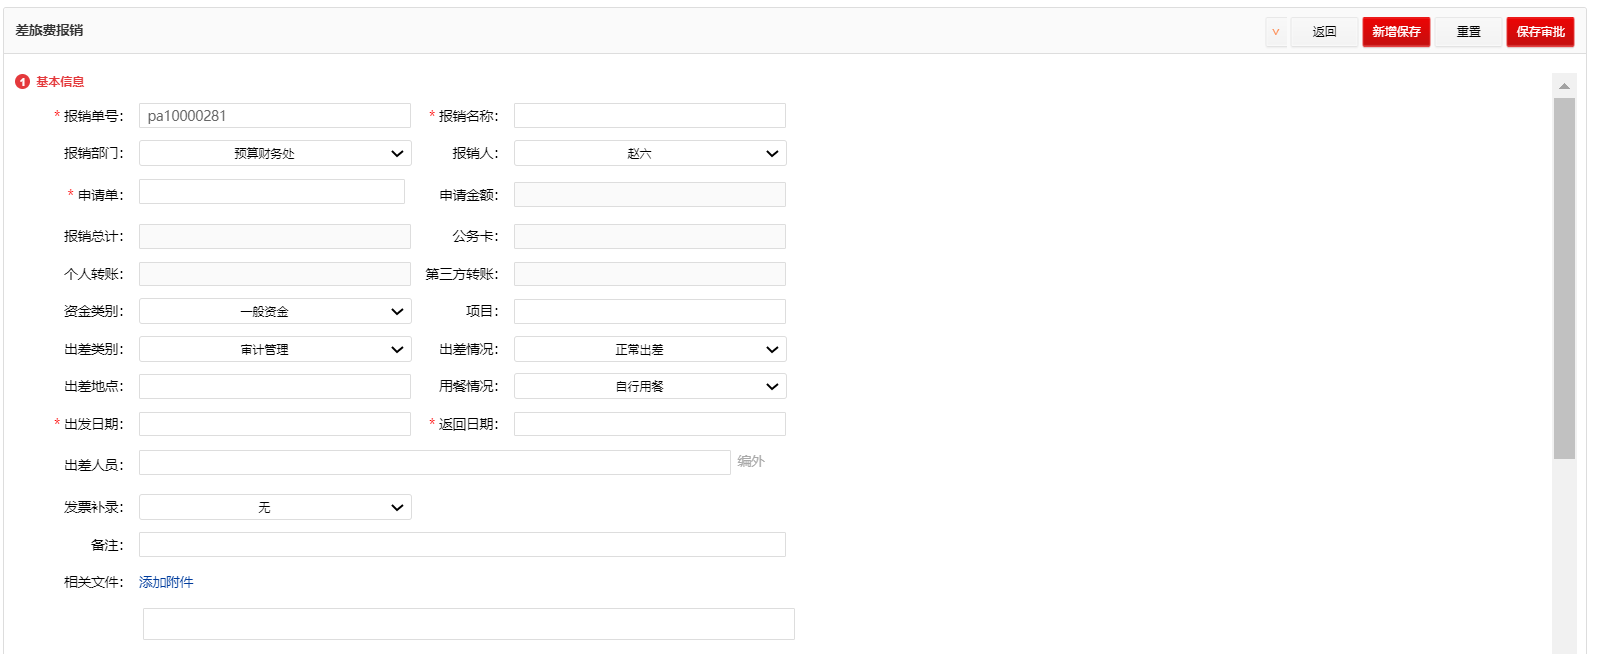
Task: Open the 发票补录 dropdown showing 无
Action: (275, 507)
